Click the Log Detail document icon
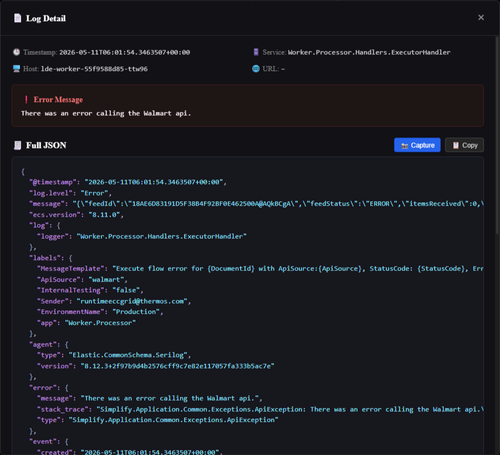The image size is (500, 455). coord(17,18)
